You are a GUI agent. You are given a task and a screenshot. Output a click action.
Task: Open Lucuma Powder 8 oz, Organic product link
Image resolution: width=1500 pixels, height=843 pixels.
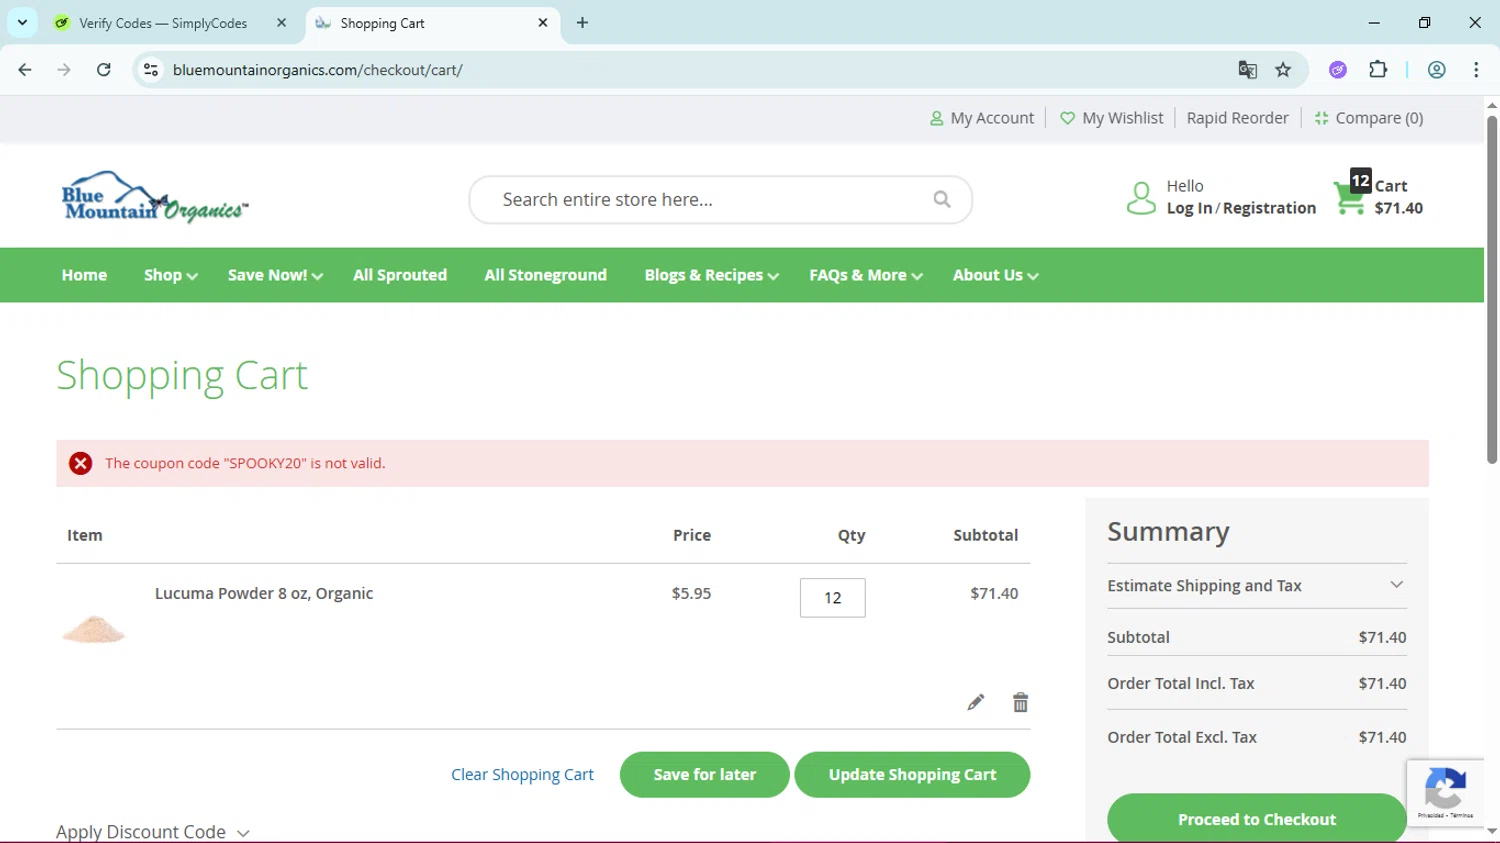(264, 593)
